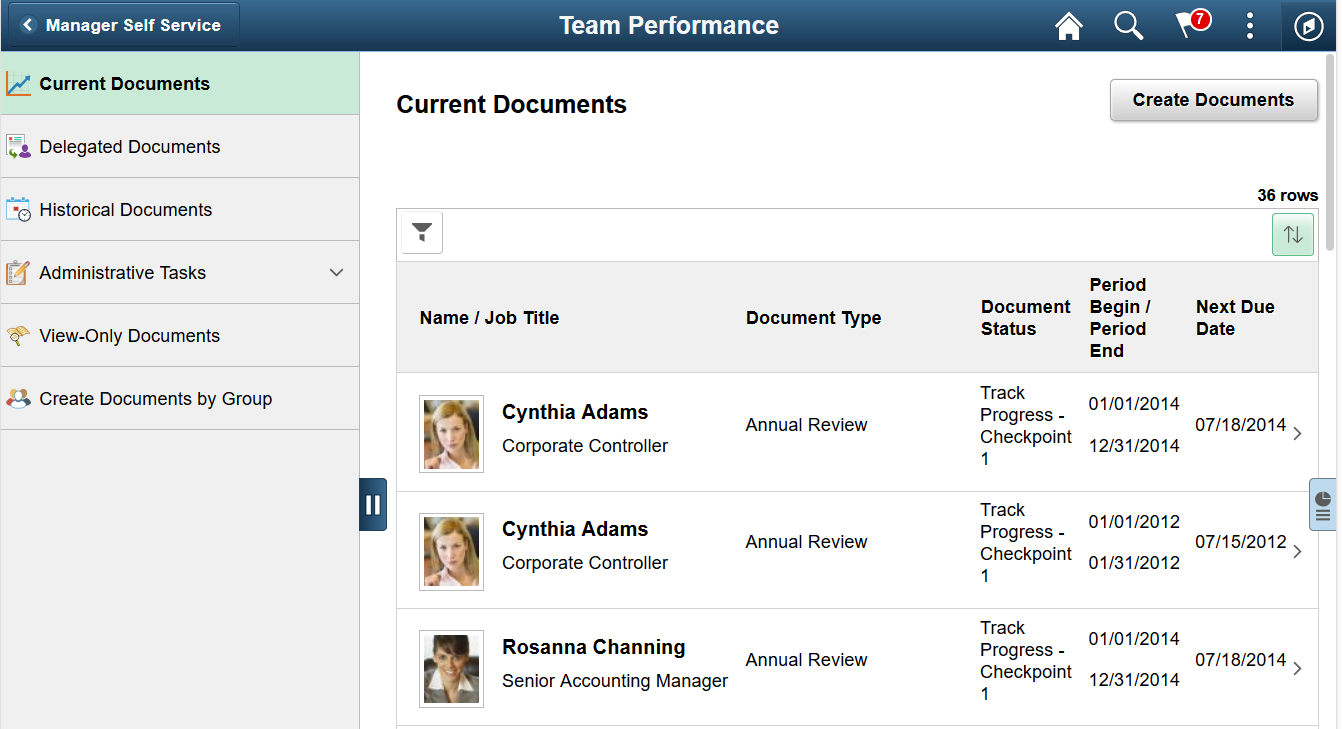Click Cynthia Adams photo for 2012 review
Image resolution: width=1342 pixels, height=729 pixels.
(451, 551)
